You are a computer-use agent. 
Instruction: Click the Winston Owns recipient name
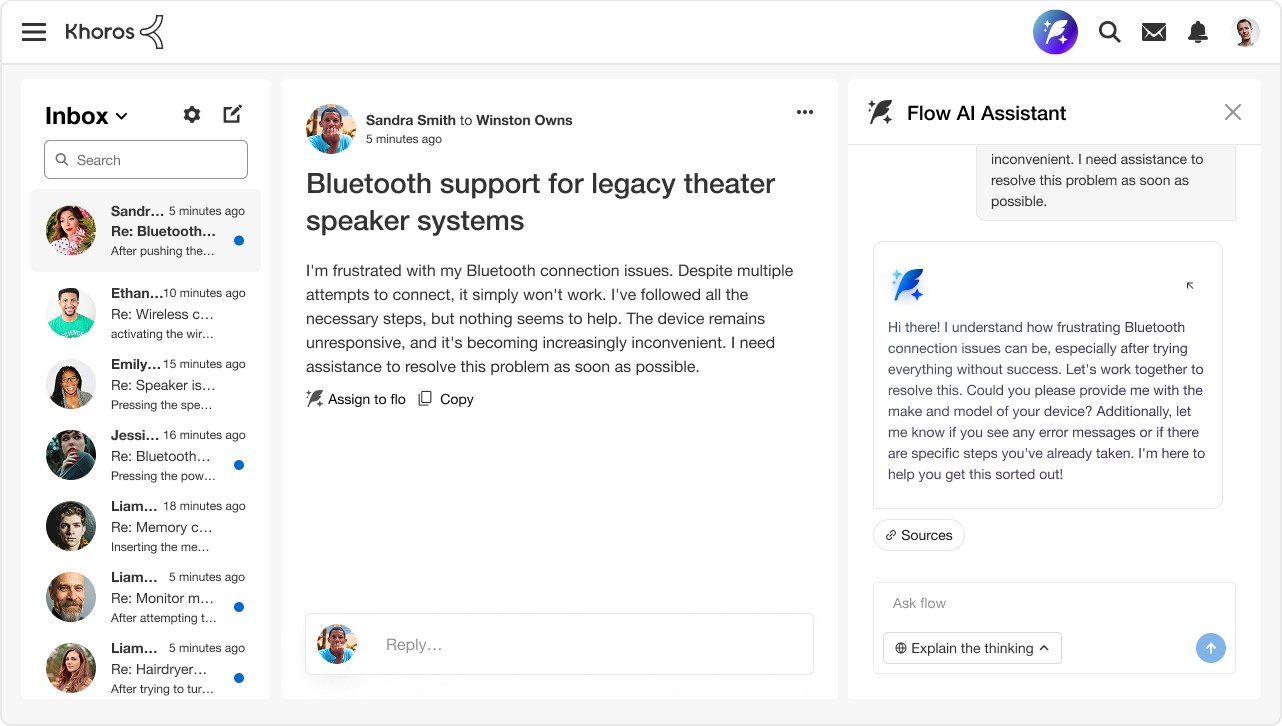pos(524,120)
